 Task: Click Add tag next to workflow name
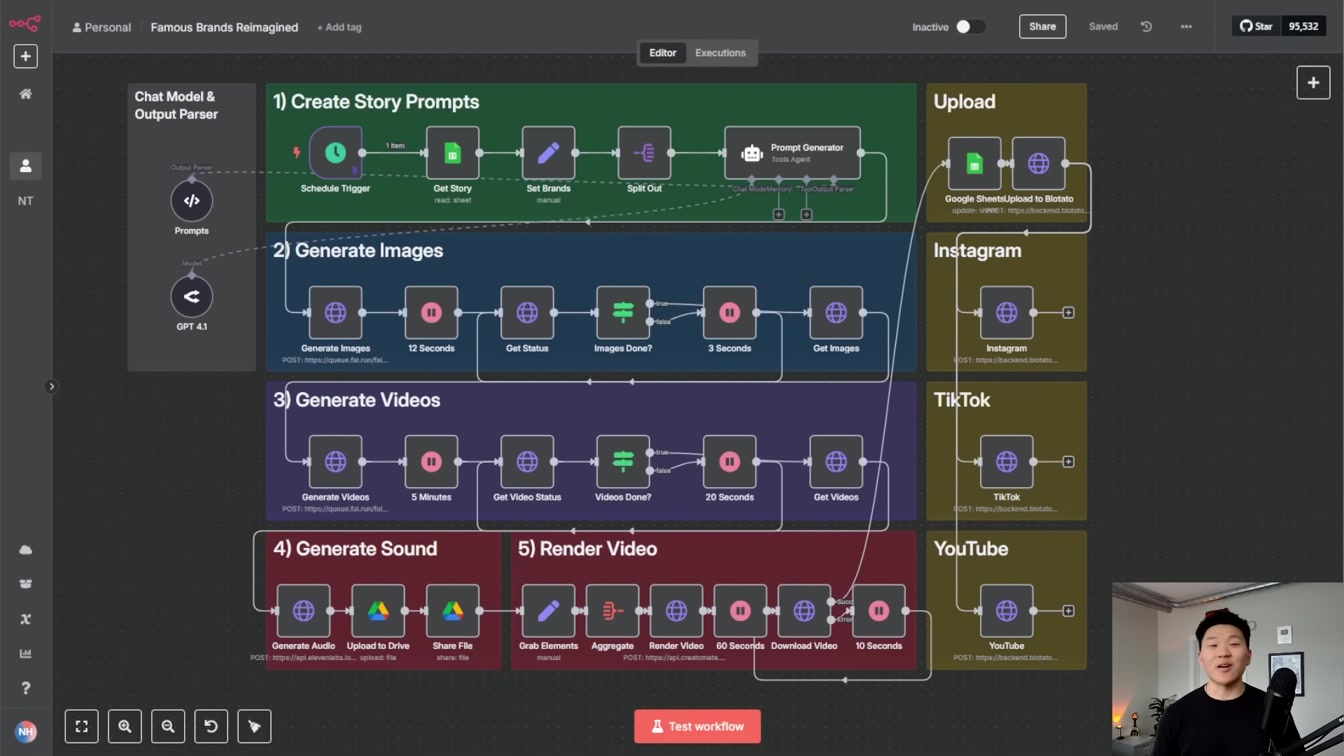pos(339,27)
